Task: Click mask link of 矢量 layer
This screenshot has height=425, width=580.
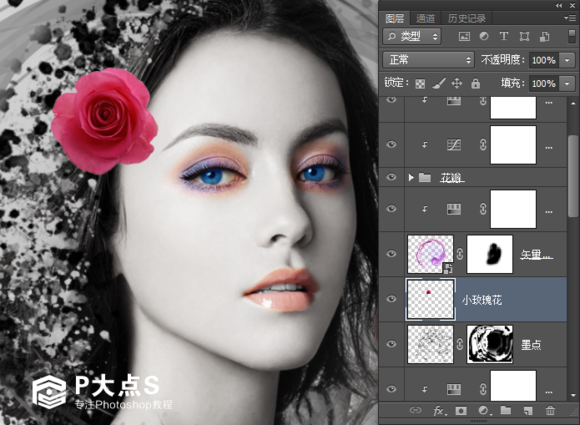Action: pos(460,254)
